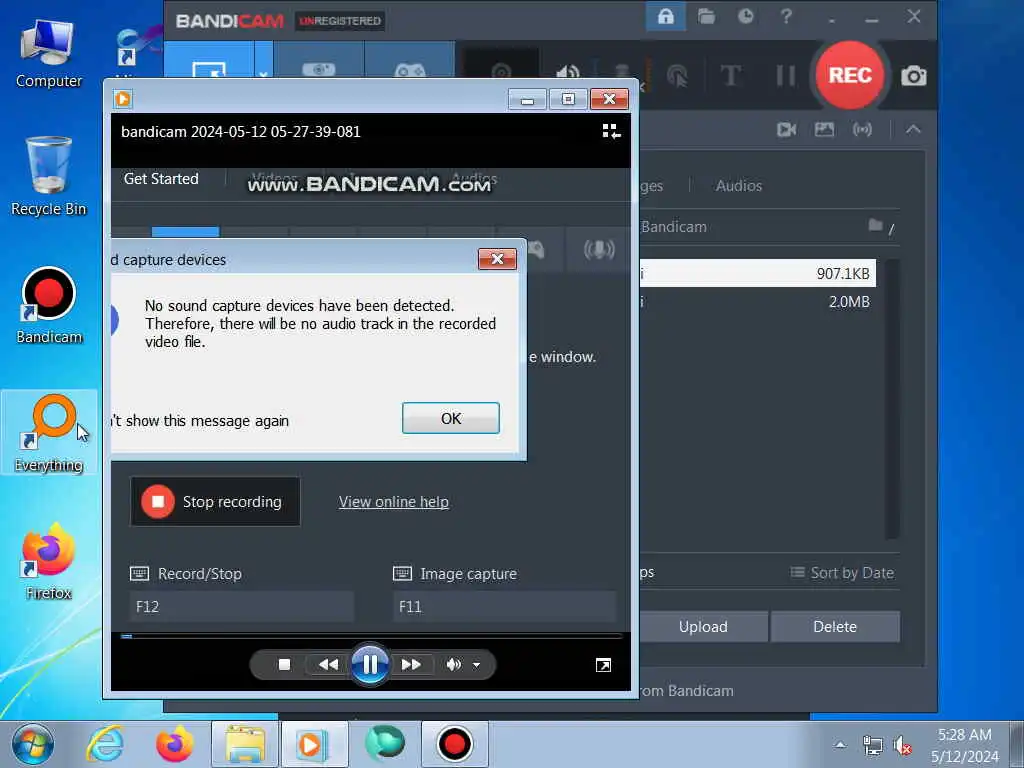Switch to now playing view in media player
Viewport: 1024px width, 768px height.
point(611,132)
